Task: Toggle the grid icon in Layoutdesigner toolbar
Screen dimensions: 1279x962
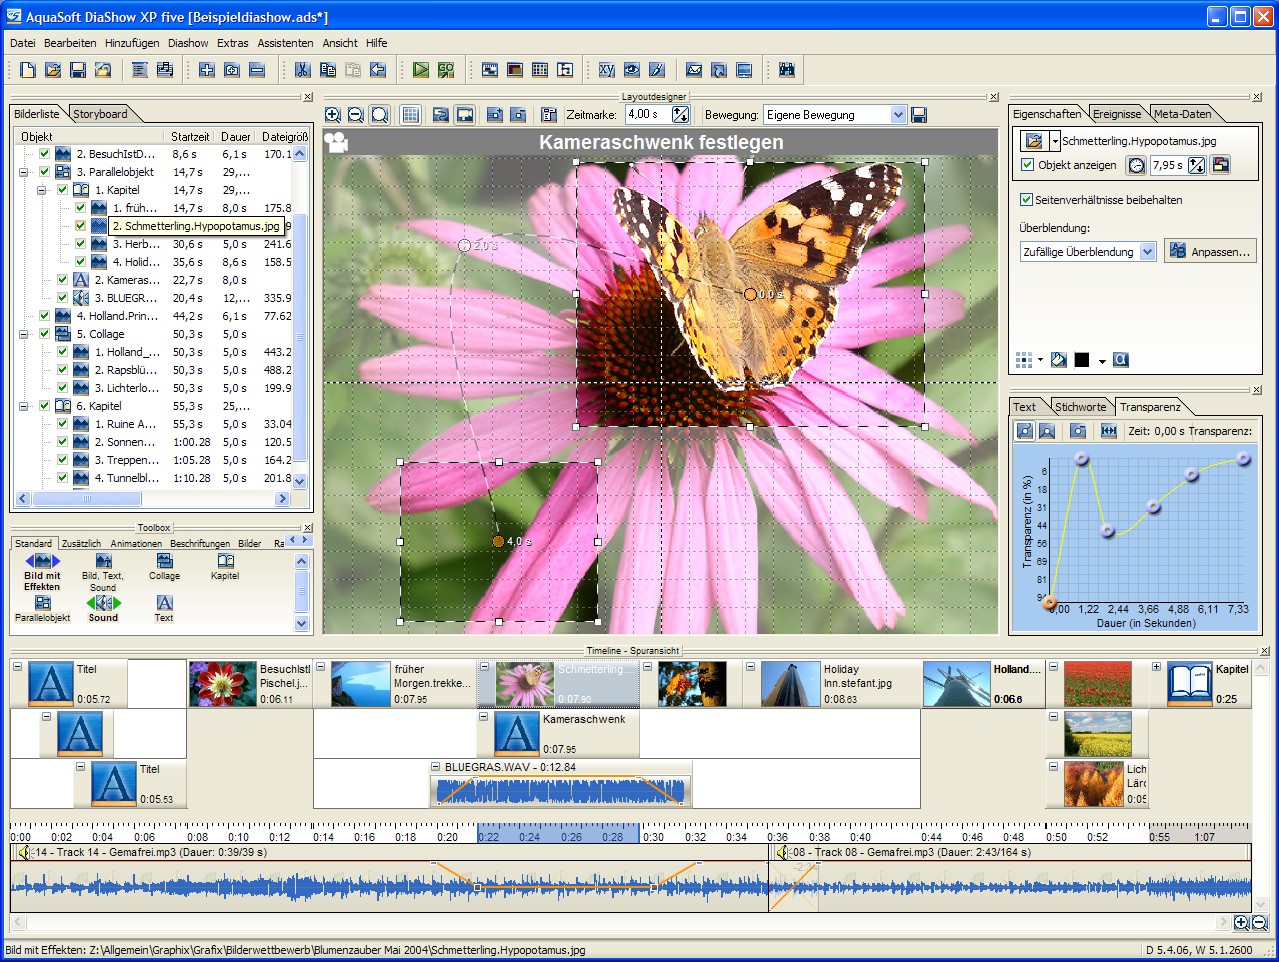Action: pyautogui.click(x=411, y=115)
